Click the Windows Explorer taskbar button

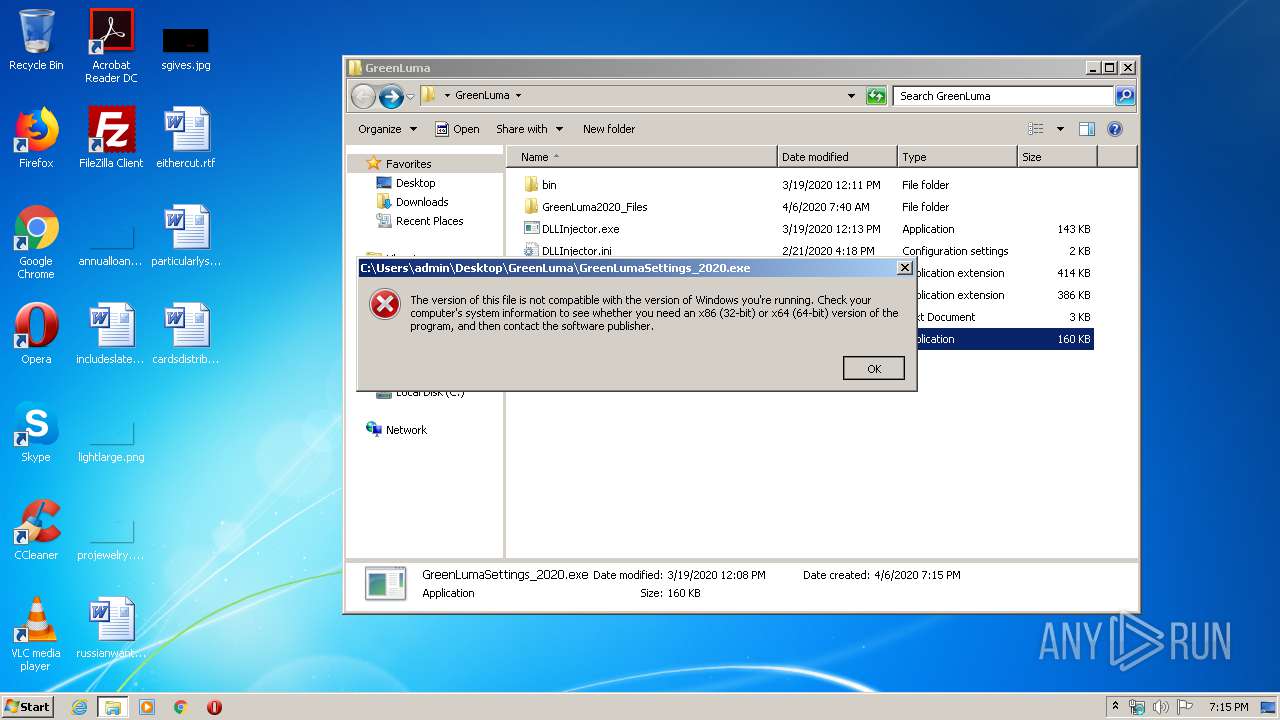click(x=113, y=707)
